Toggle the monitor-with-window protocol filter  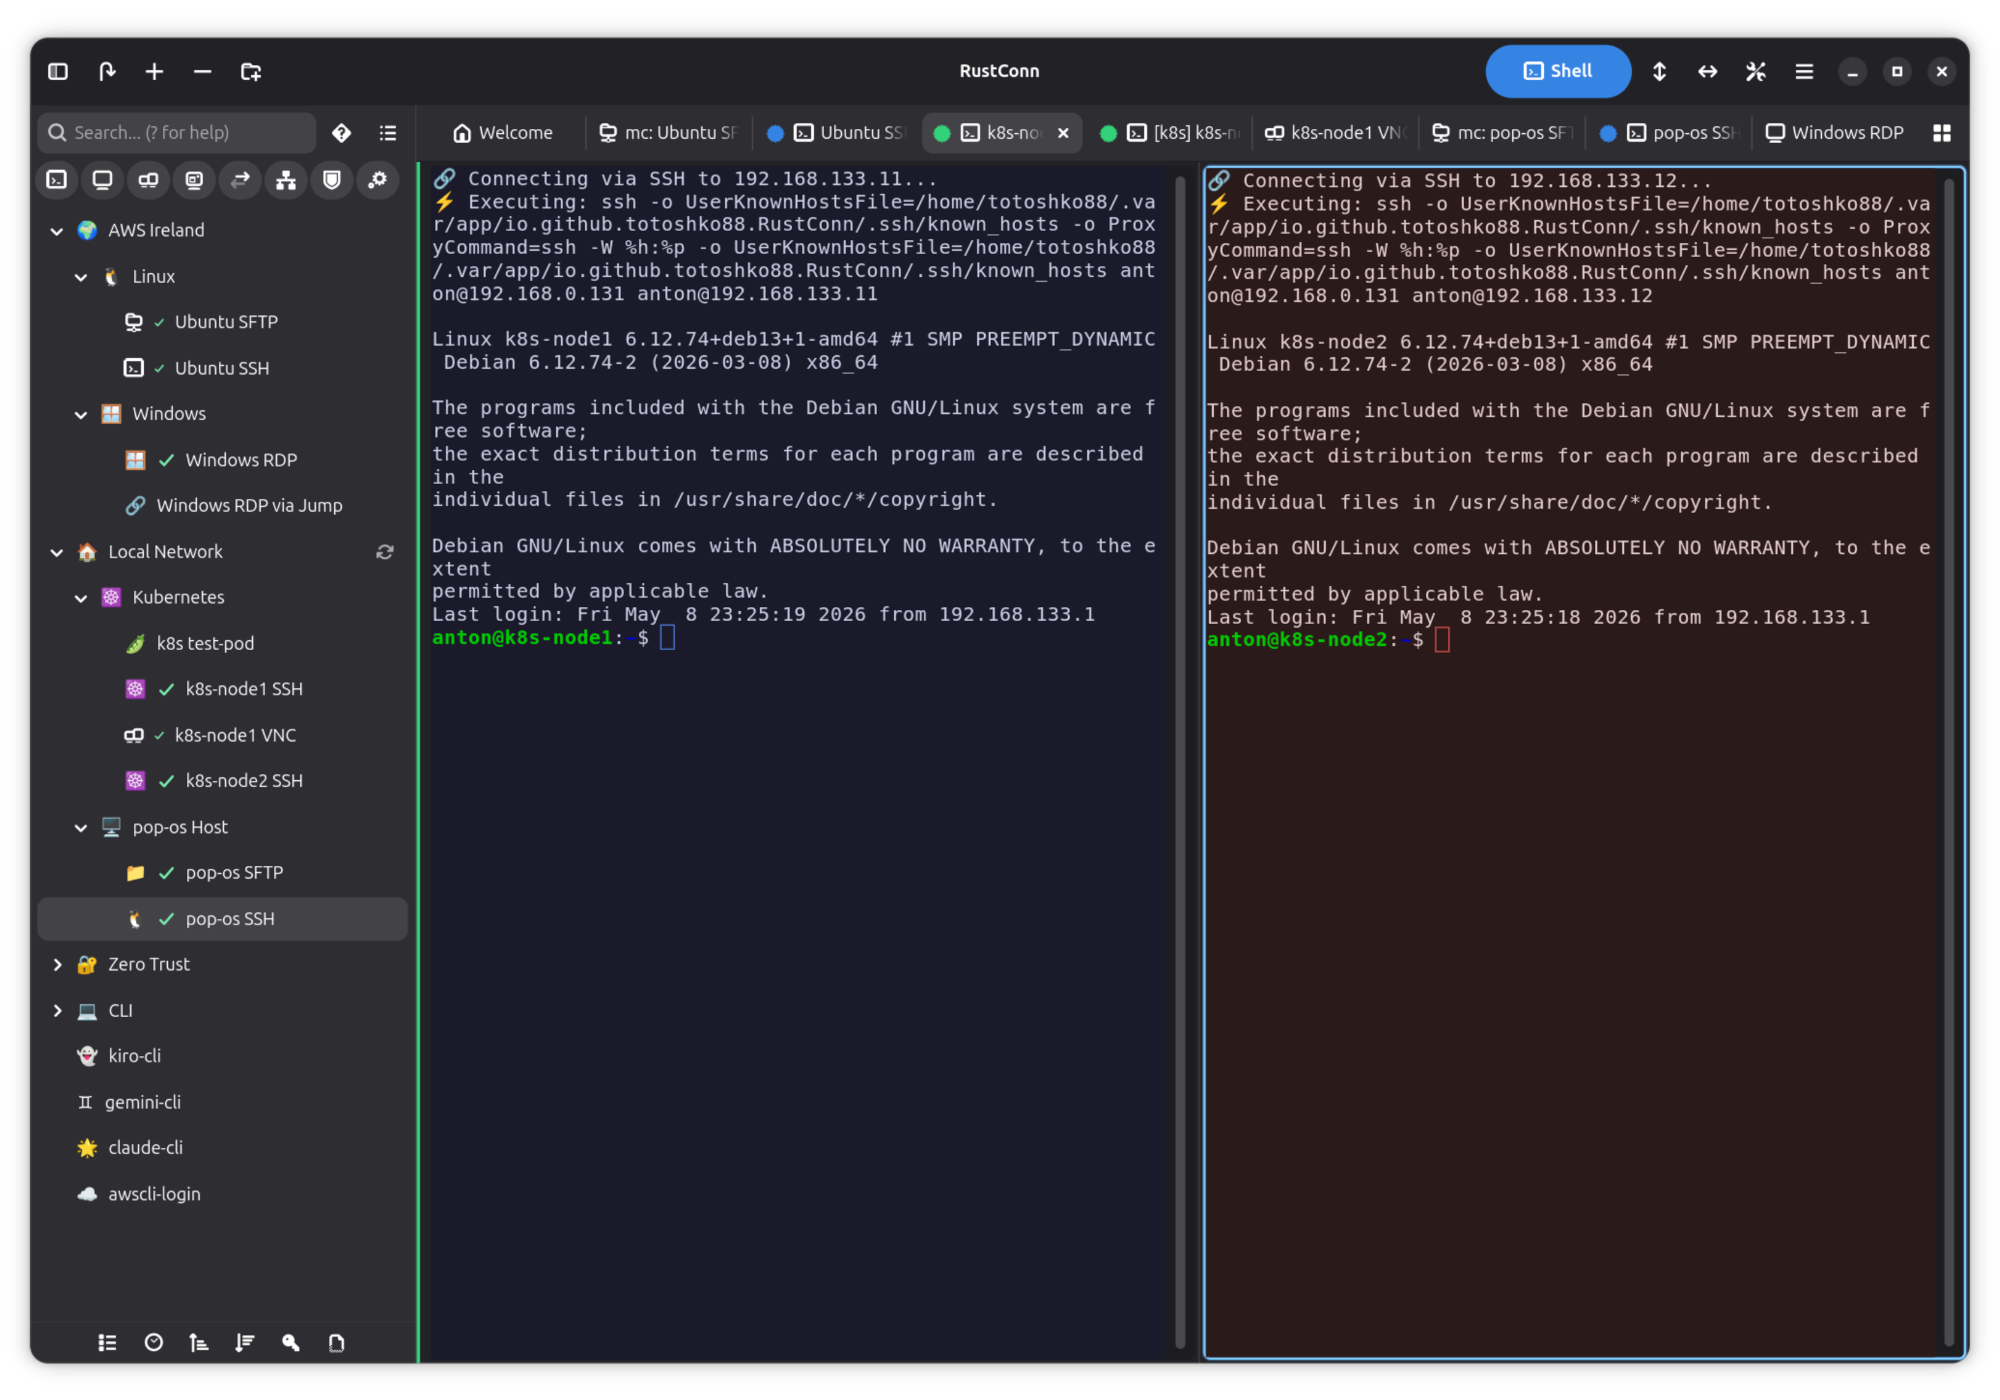(x=194, y=180)
